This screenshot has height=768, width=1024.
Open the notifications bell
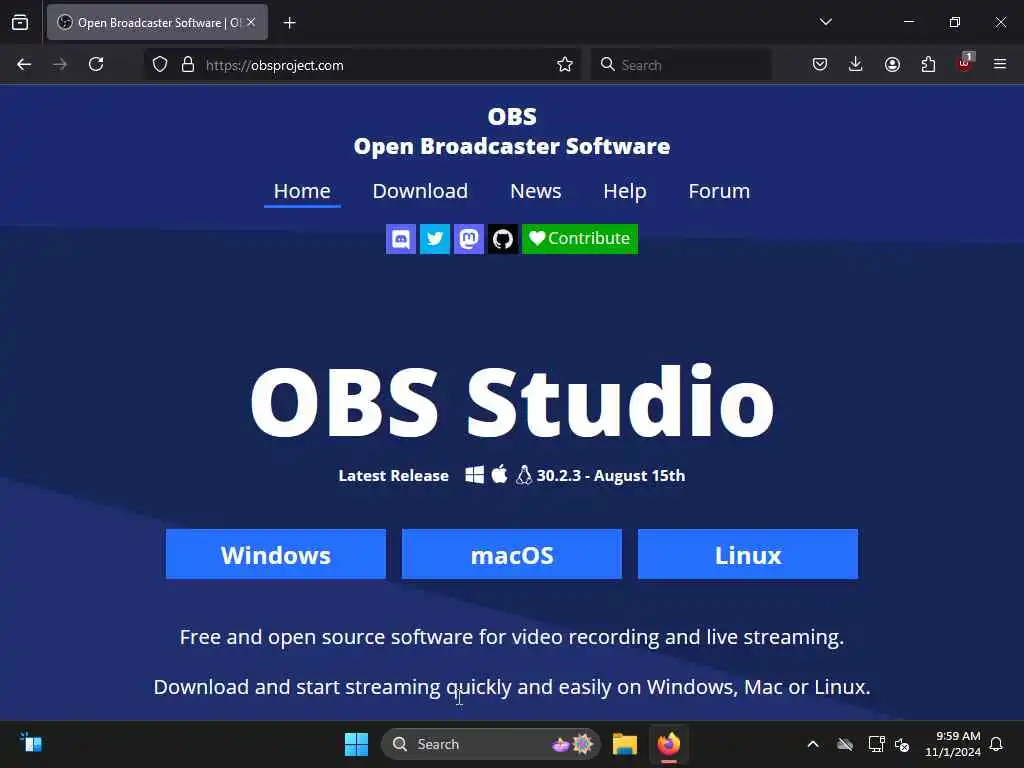(x=996, y=744)
